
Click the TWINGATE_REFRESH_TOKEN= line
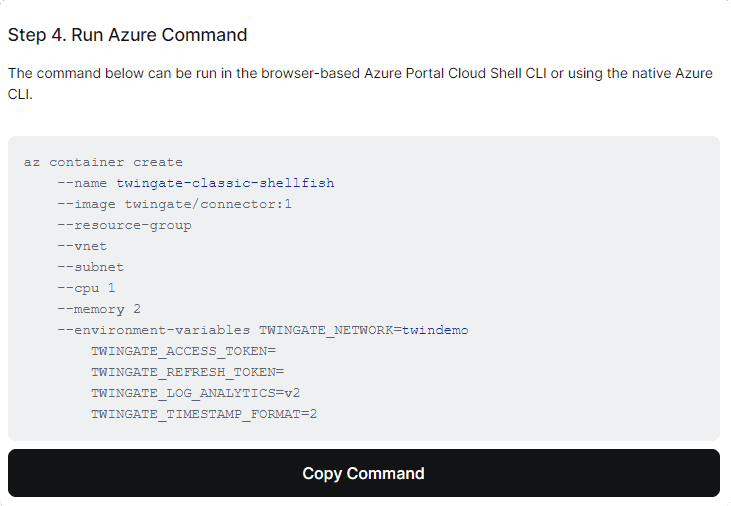click(187, 372)
